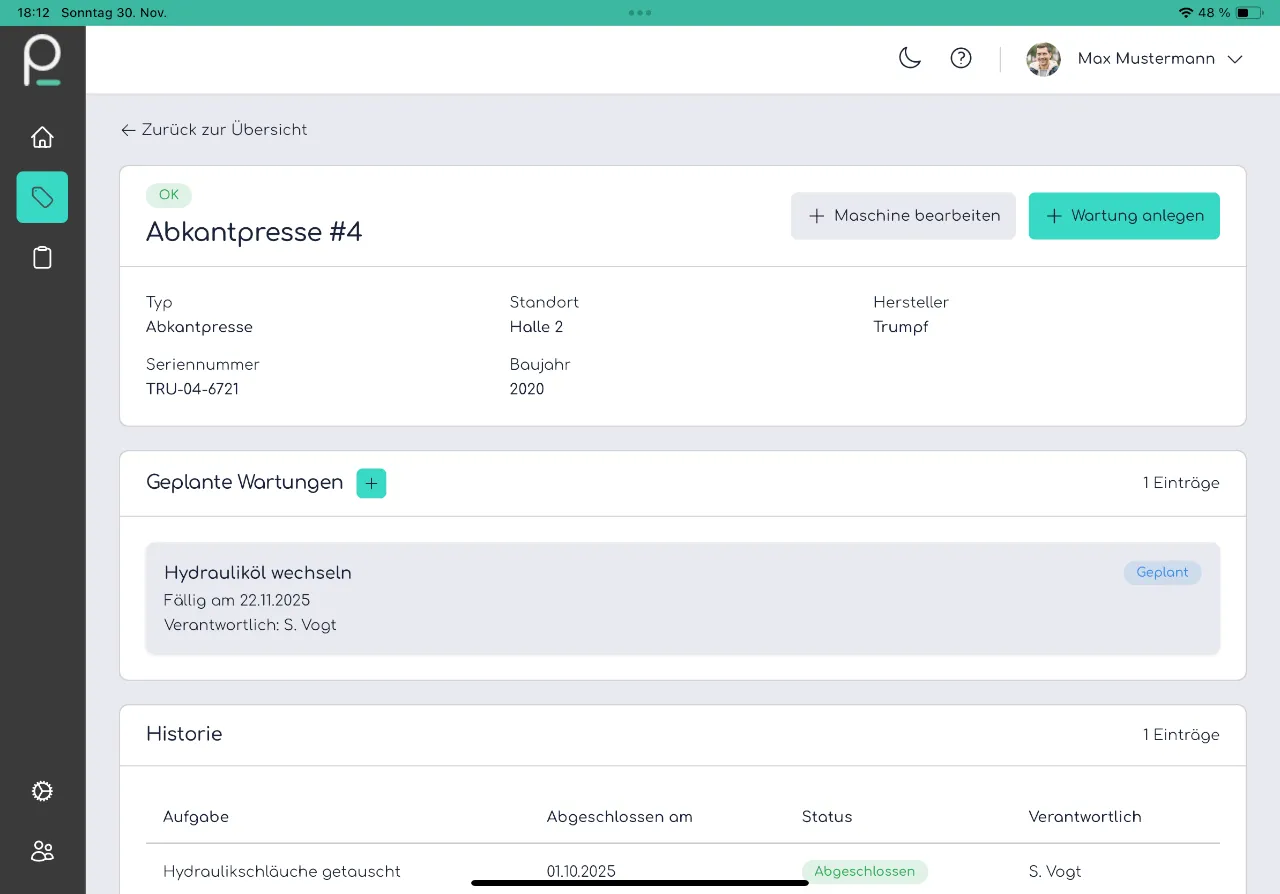This screenshot has height=894, width=1280.
Task: Open the clipboard tasks icon in the sidebar
Action: (x=42, y=258)
